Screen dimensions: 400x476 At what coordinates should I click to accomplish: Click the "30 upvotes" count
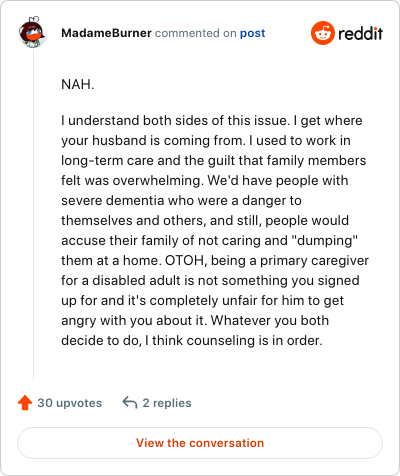69,403
